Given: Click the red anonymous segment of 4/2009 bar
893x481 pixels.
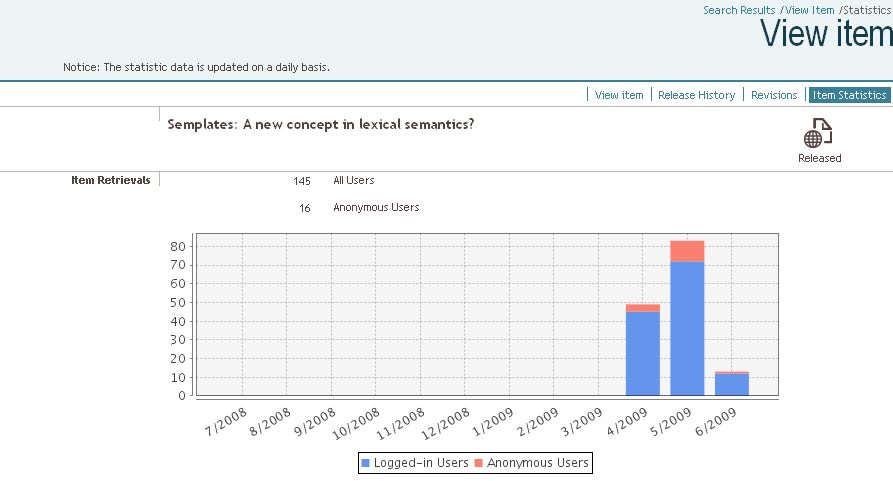Looking at the screenshot, I should (642, 308).
